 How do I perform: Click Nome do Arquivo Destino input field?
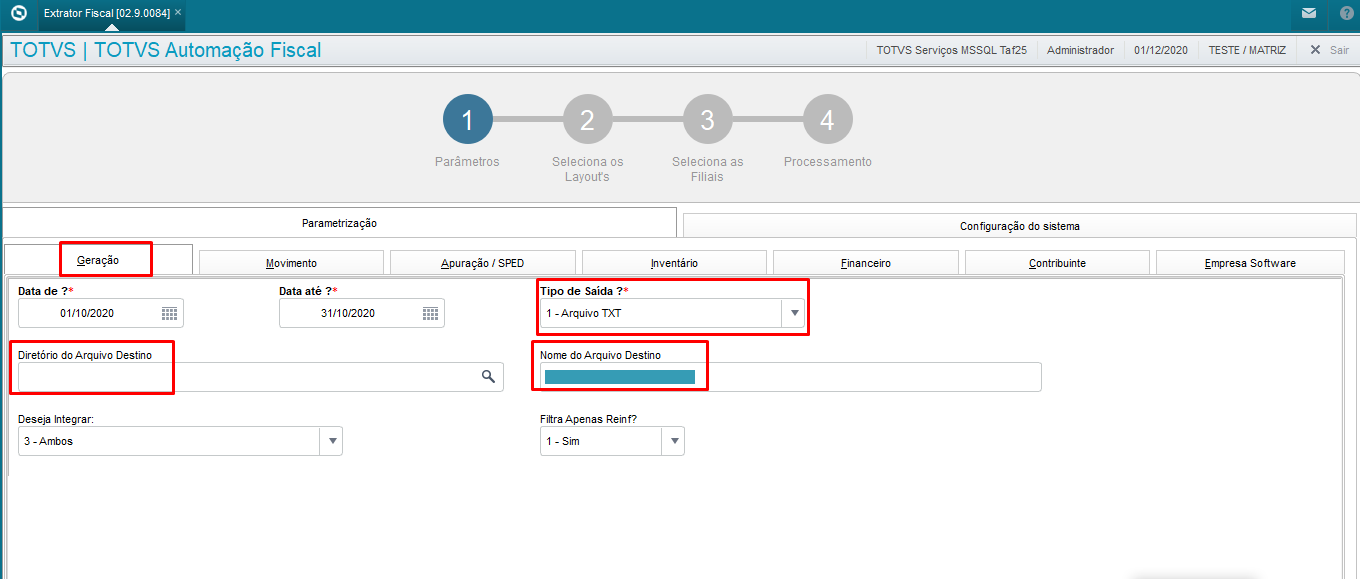point(790,376)
